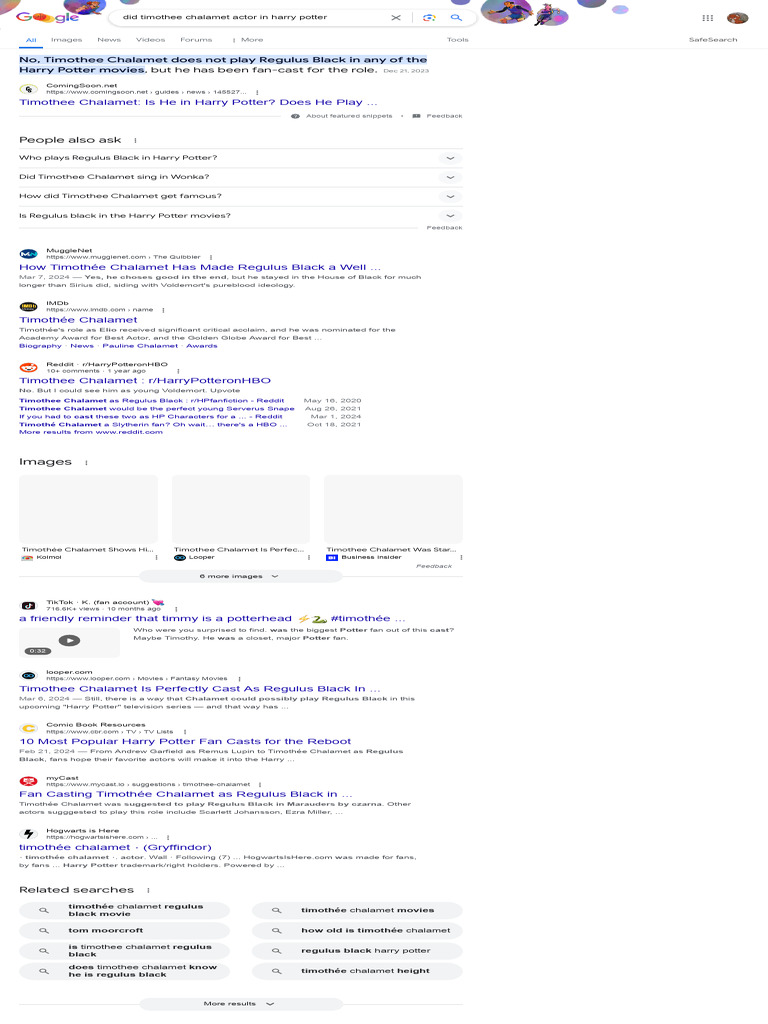768x1024 pixels.
Task: Open options menu next to Related searches
Action: (148, 890)
